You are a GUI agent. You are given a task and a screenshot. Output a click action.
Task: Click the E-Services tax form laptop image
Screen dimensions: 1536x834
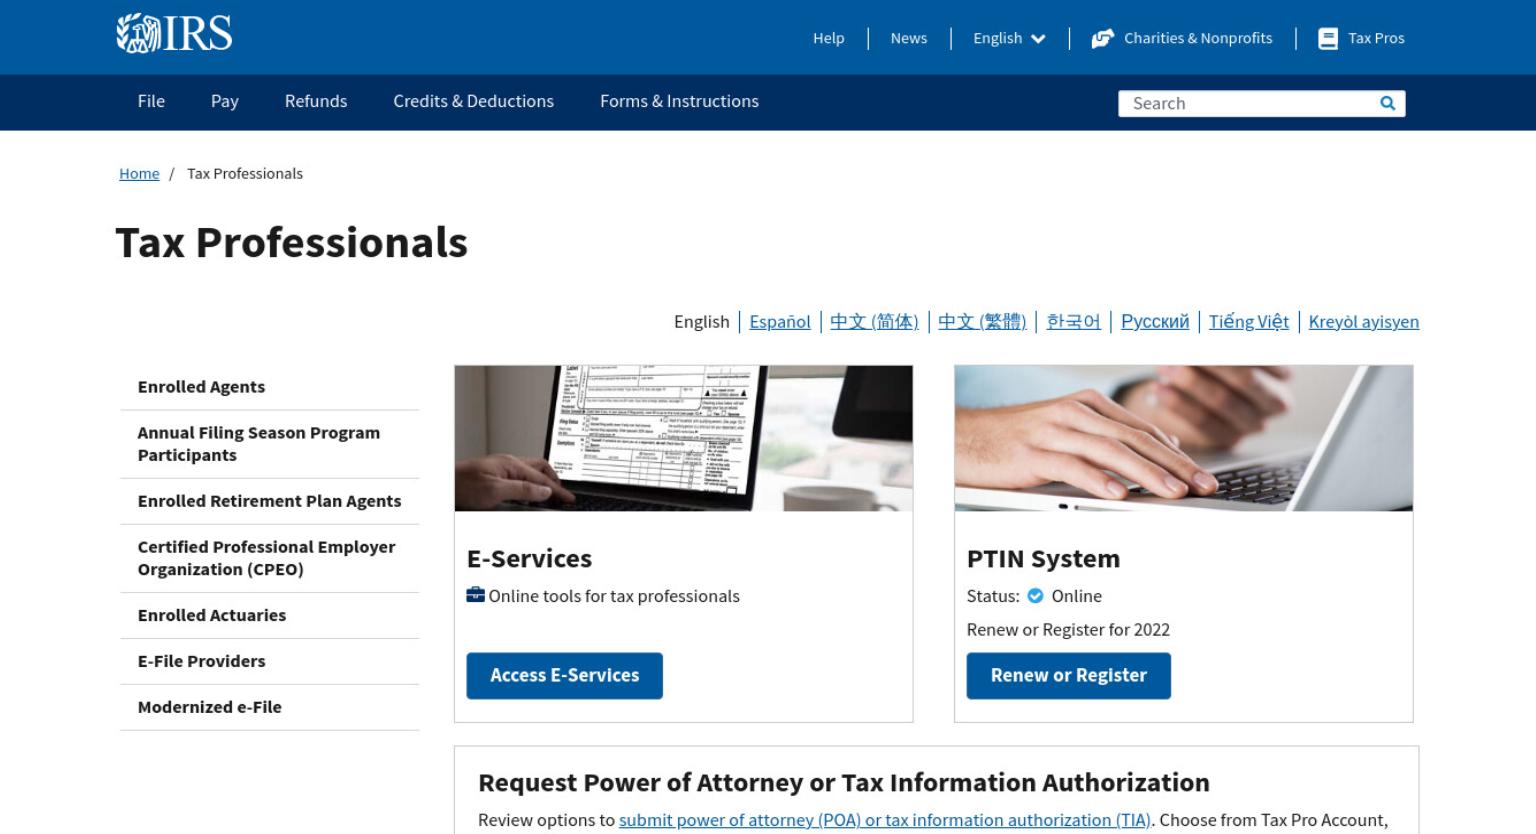(x=684, y=438)
